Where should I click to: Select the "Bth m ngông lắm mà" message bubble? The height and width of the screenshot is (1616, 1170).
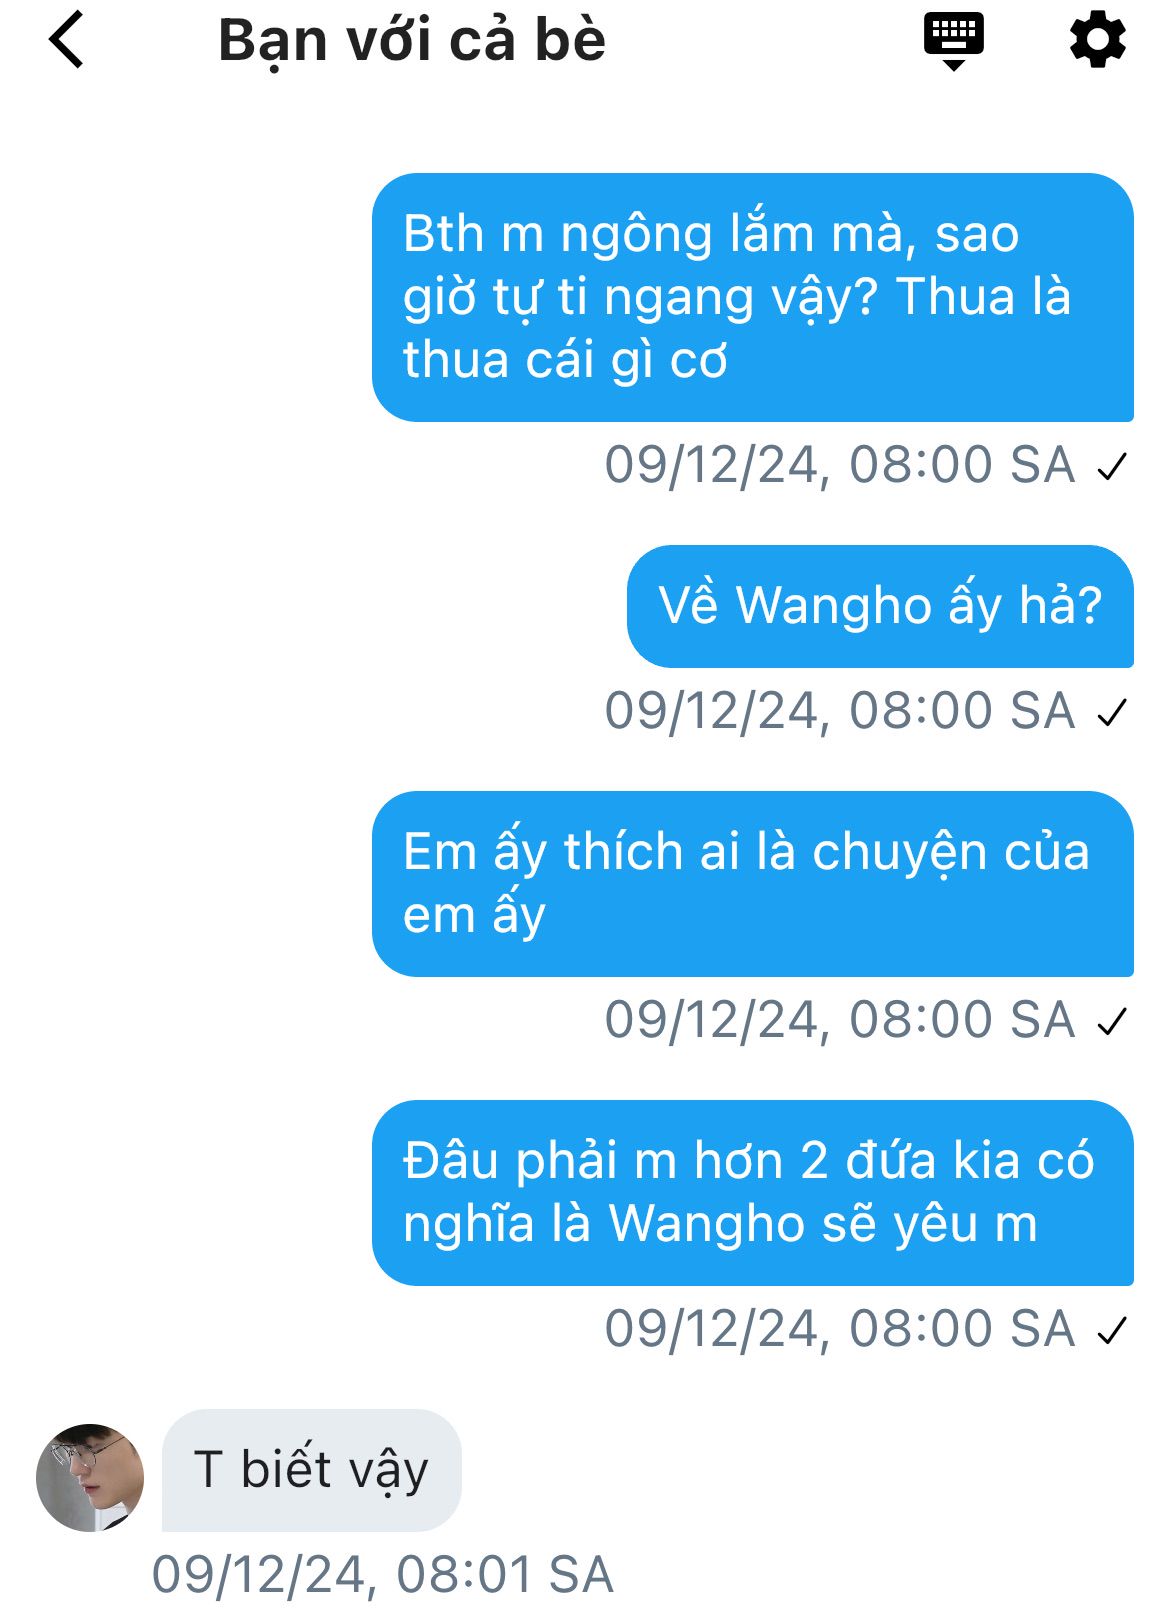pos(752,297)
